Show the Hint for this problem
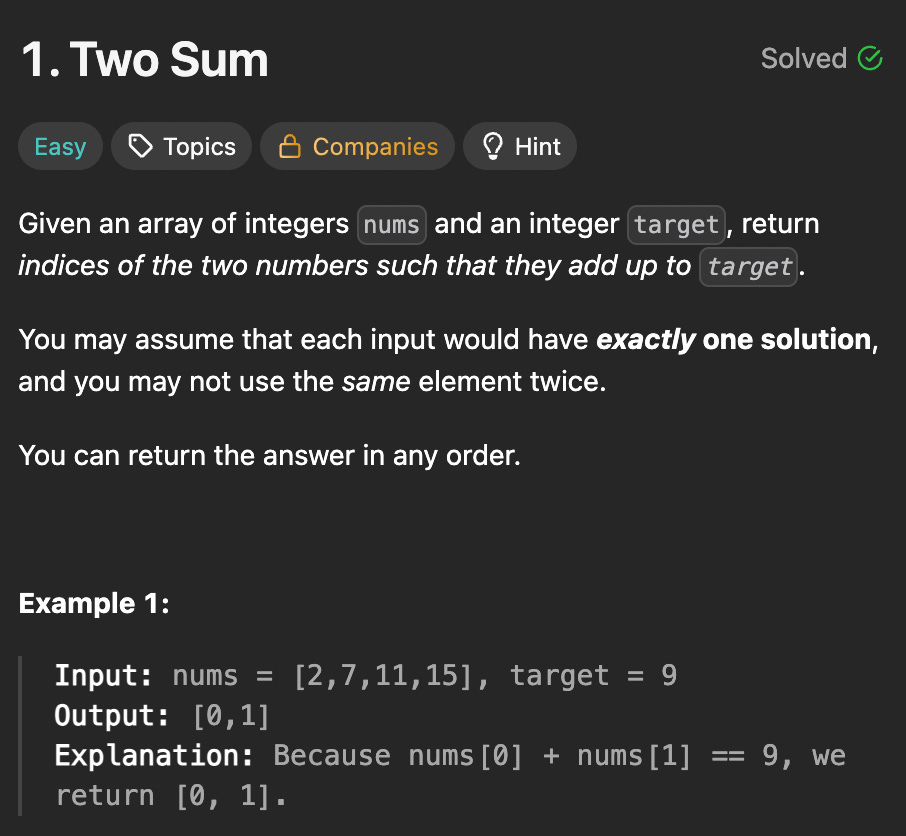 519,146
